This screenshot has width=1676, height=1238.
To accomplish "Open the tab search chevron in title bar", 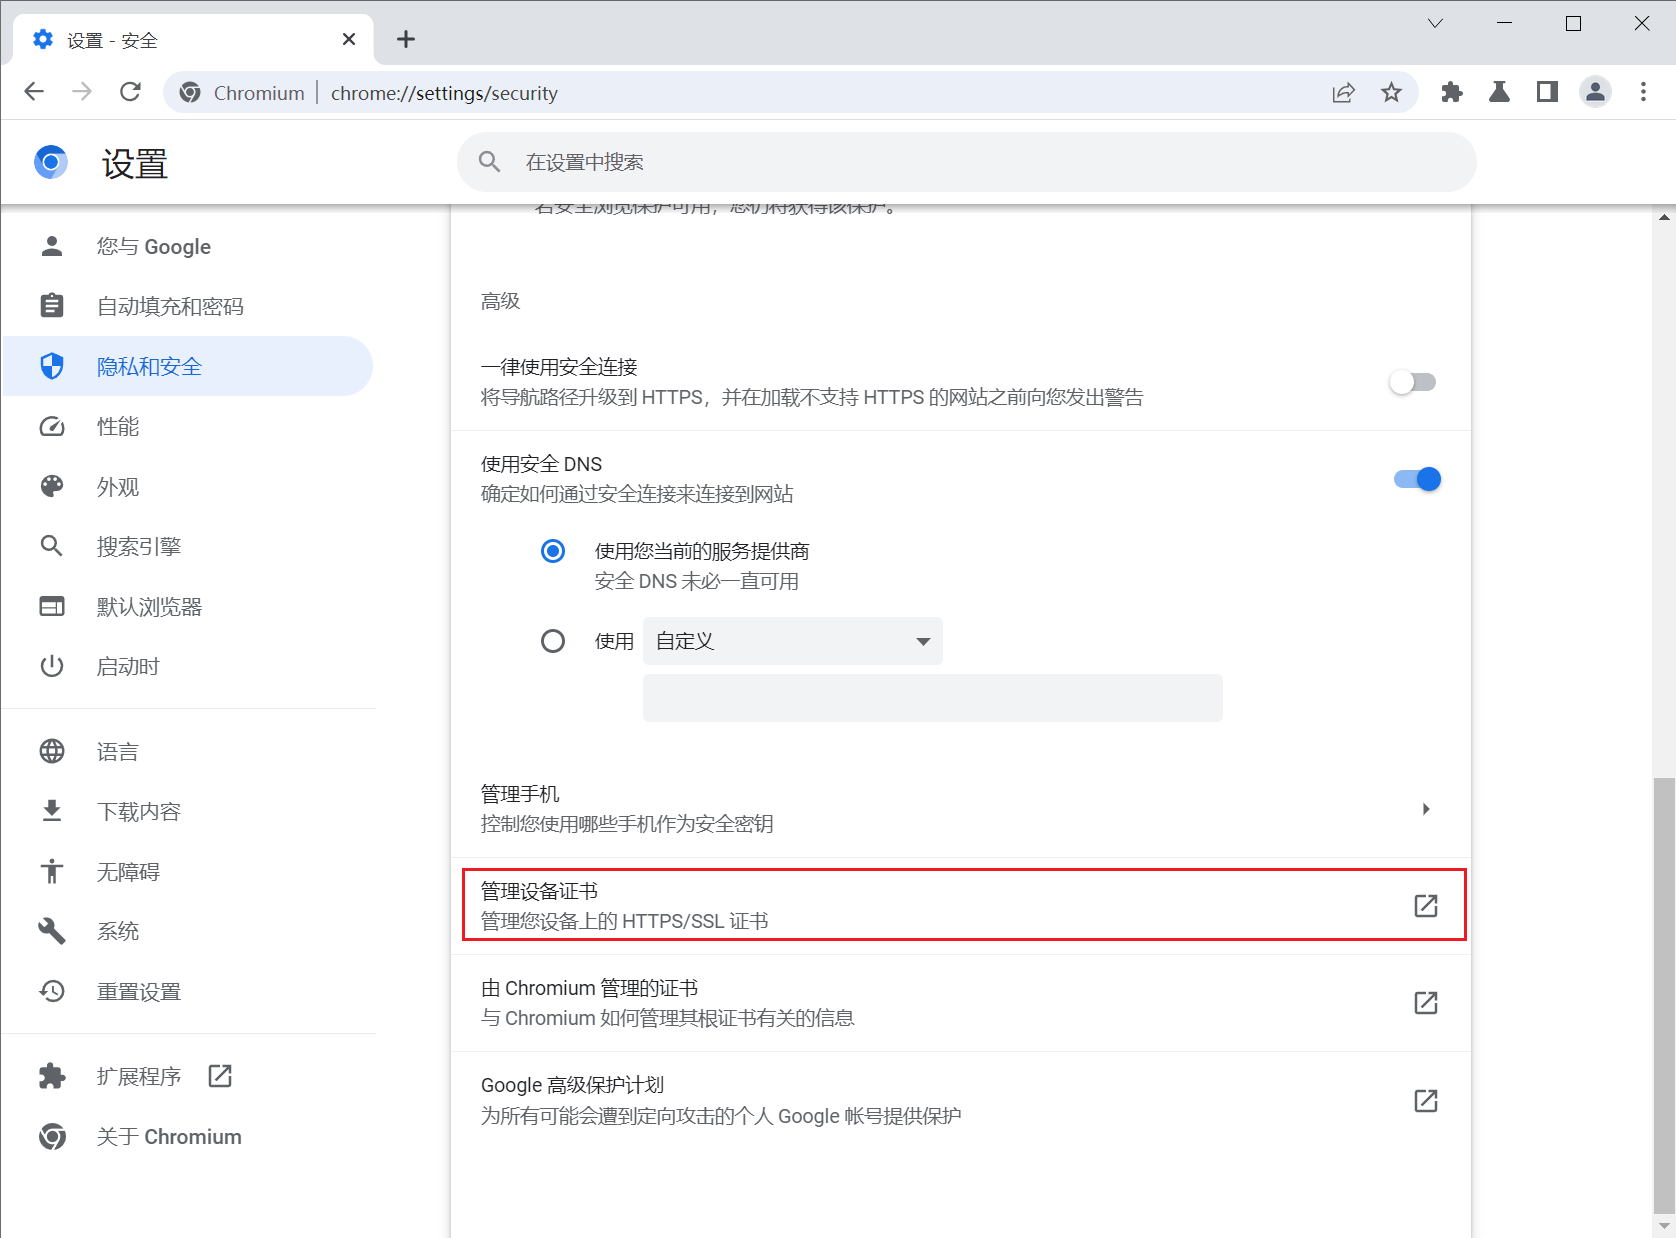I will coord(1435,24).
